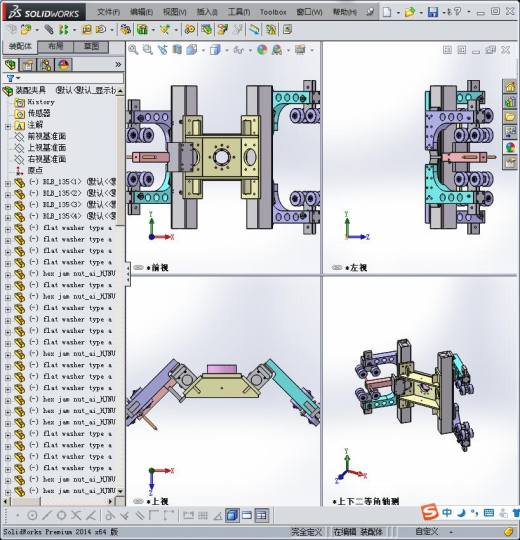The width and height of the screenshot is (520, 540).
Task: Click the New document icon
Action: (387, 12)
